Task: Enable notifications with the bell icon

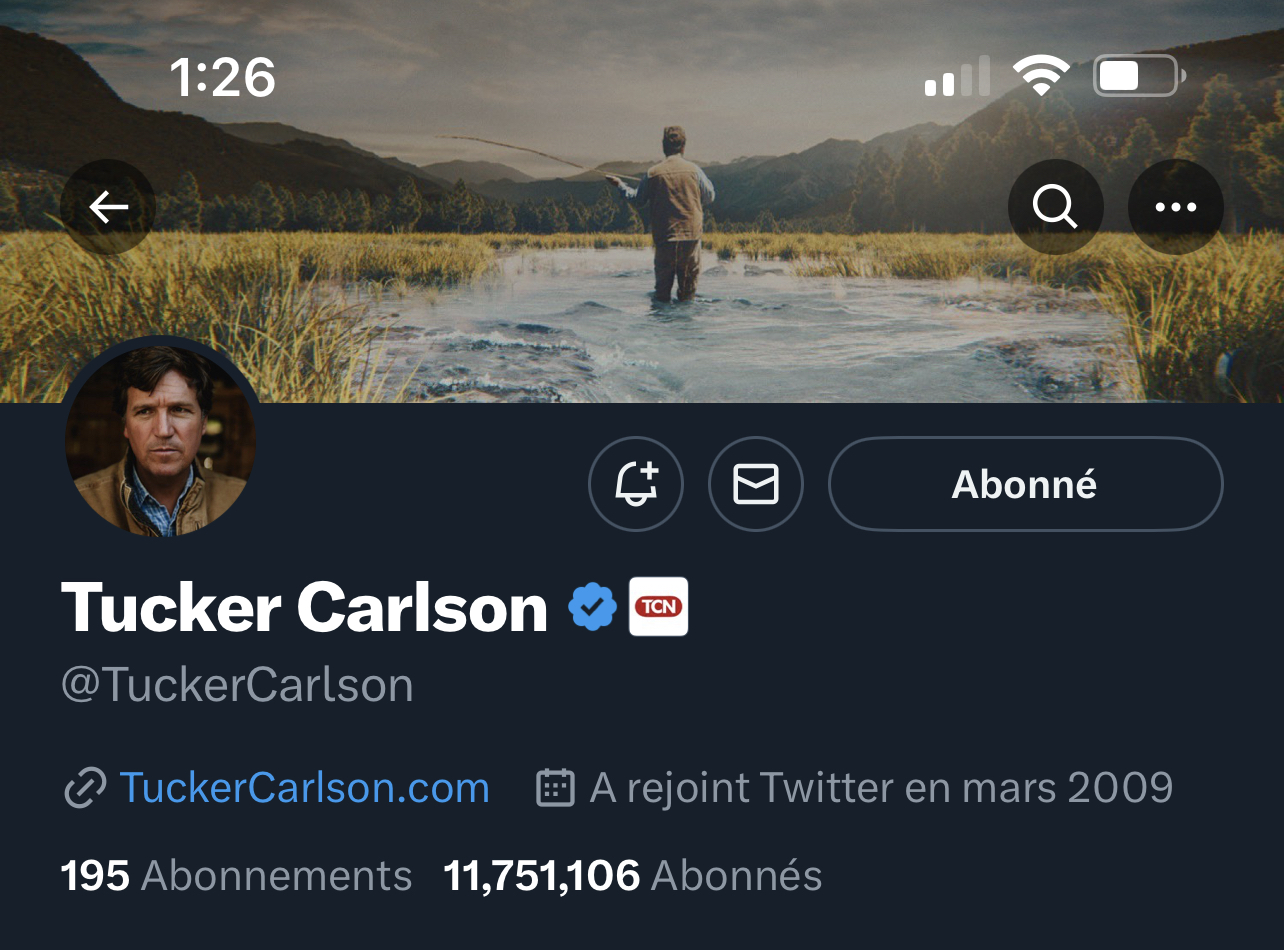Action: pos(636,485)
